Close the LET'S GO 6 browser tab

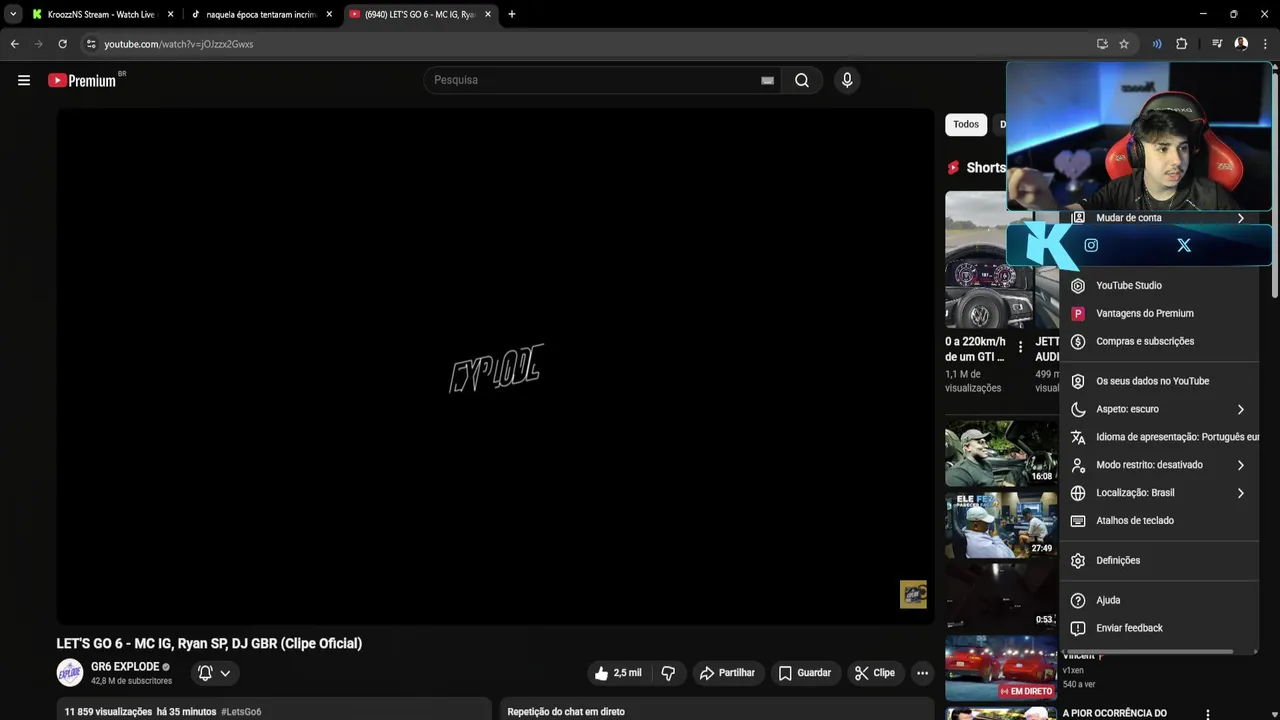tap(488, 14)
